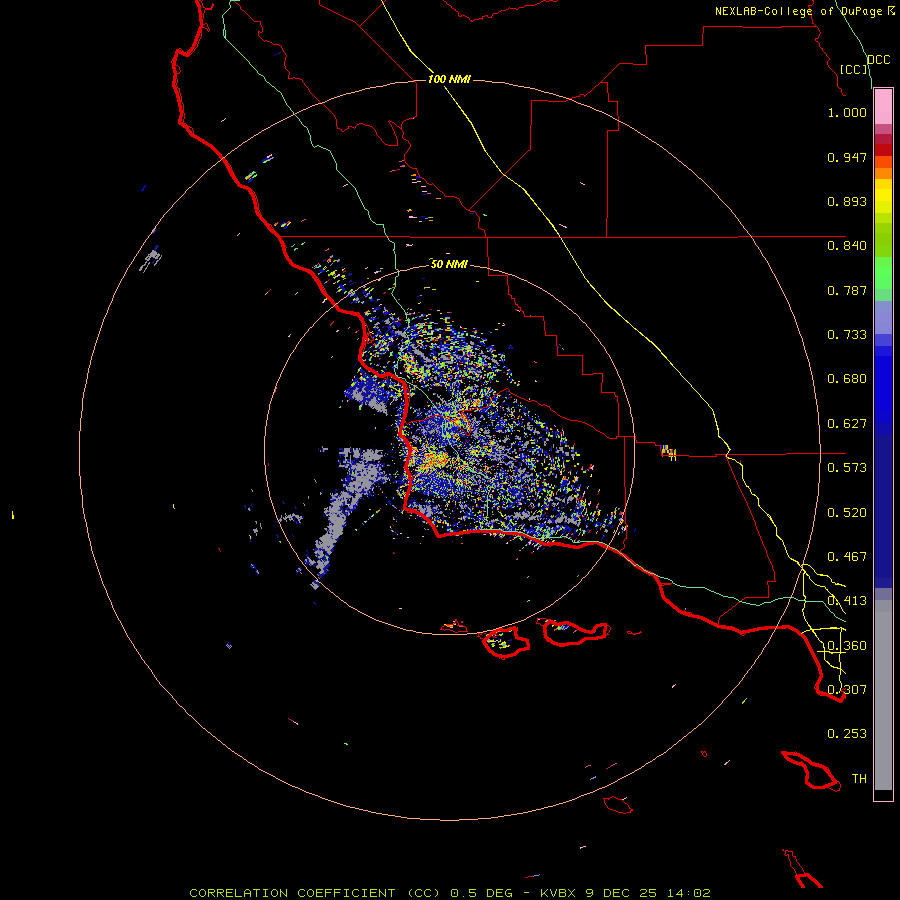
Task: Click the 50 NMI range ring label
Action: [x=449, y=264]
